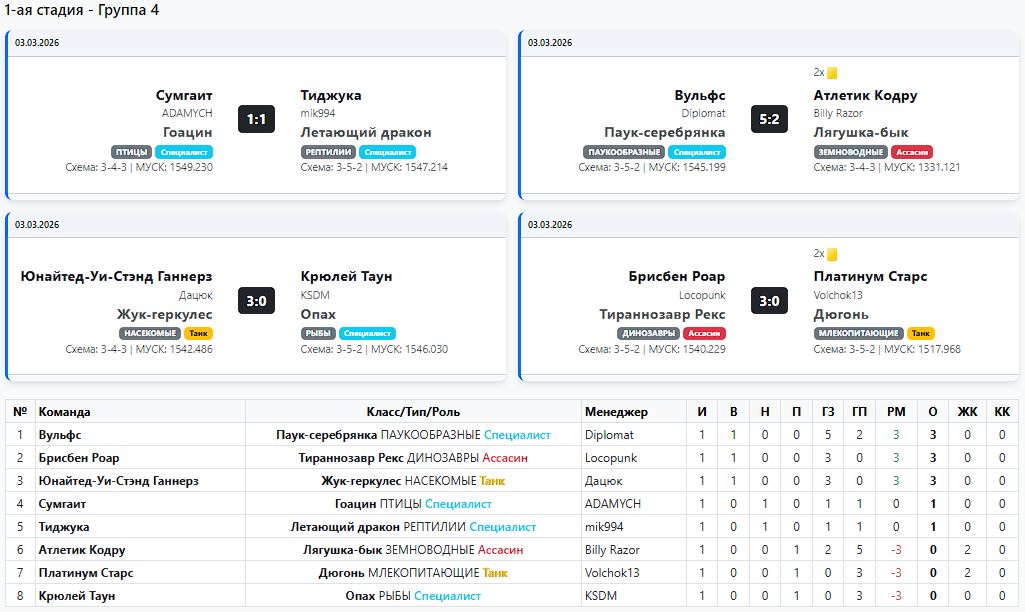Open the 1-ая стадия - Группа 4 heading
The image size is (1025, 612).
pyautogui.click(x=82, y=10)
